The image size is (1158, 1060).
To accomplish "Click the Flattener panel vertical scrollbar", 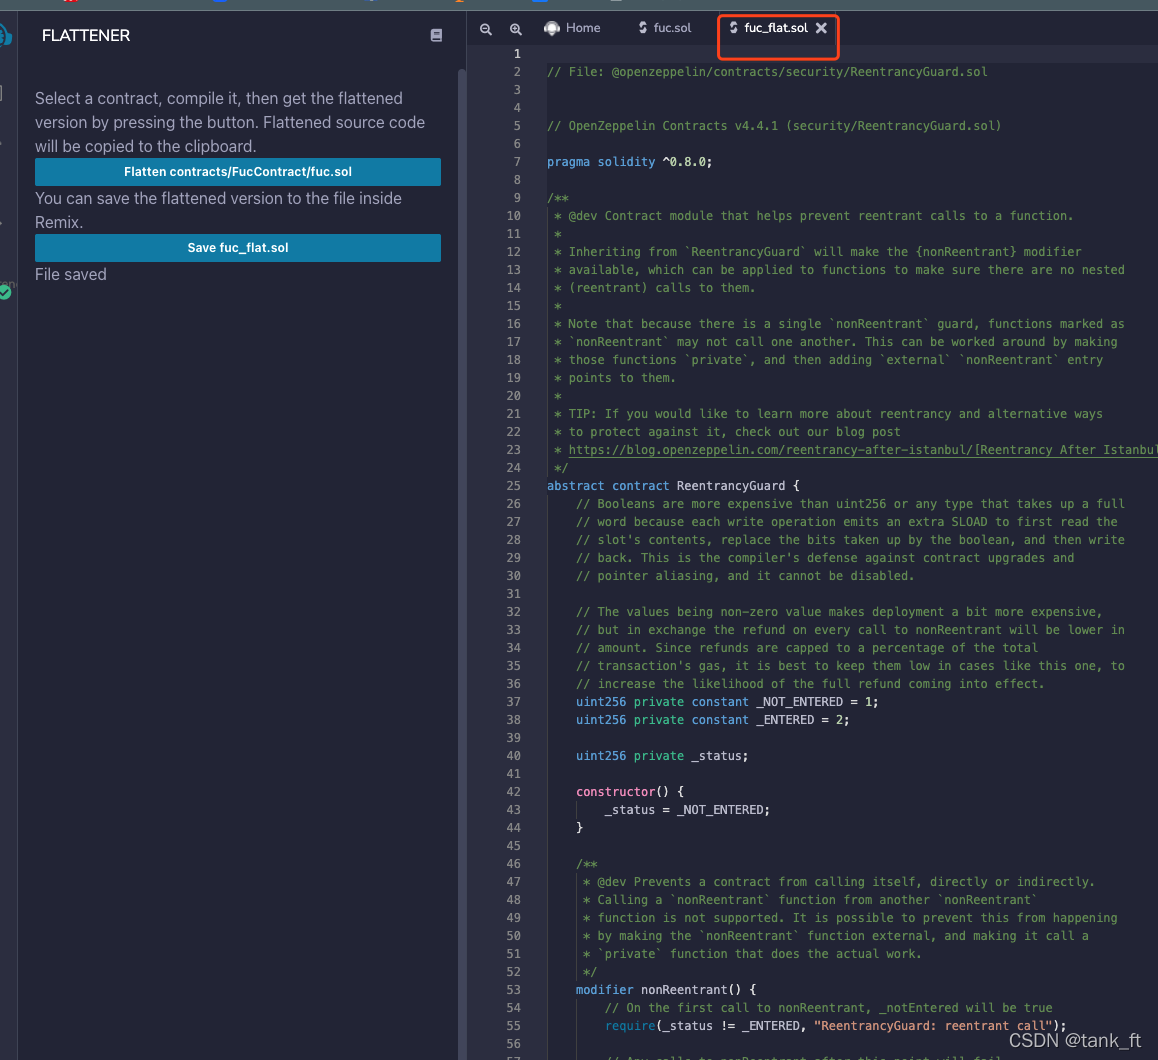I will click(x=462, y=561).
